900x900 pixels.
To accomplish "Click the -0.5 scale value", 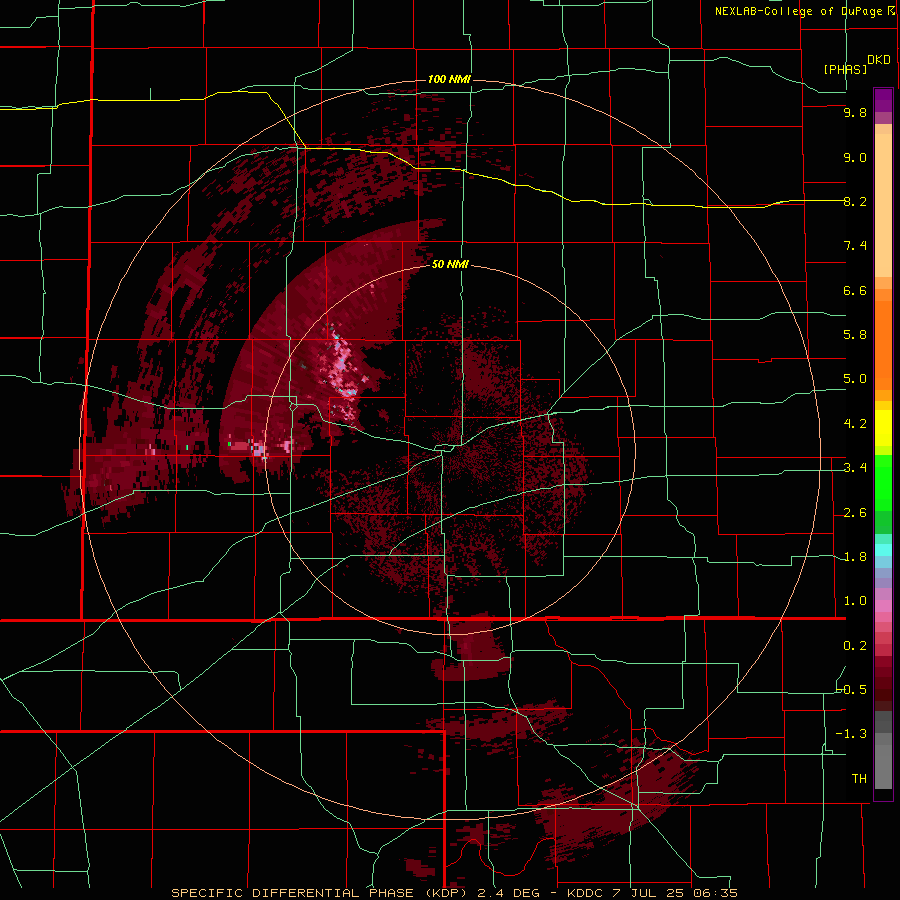I will pos(852,690).
